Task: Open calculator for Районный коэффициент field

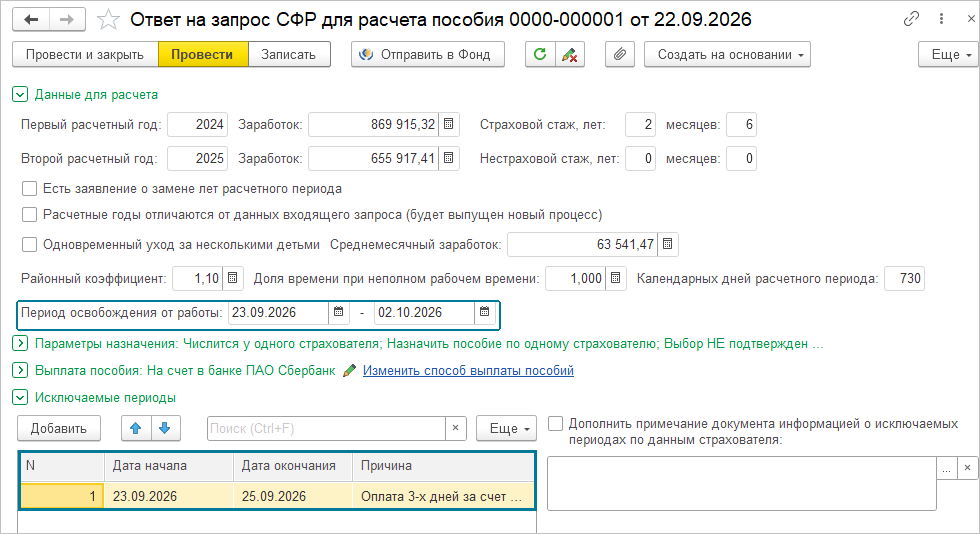Action: (232, 278)
